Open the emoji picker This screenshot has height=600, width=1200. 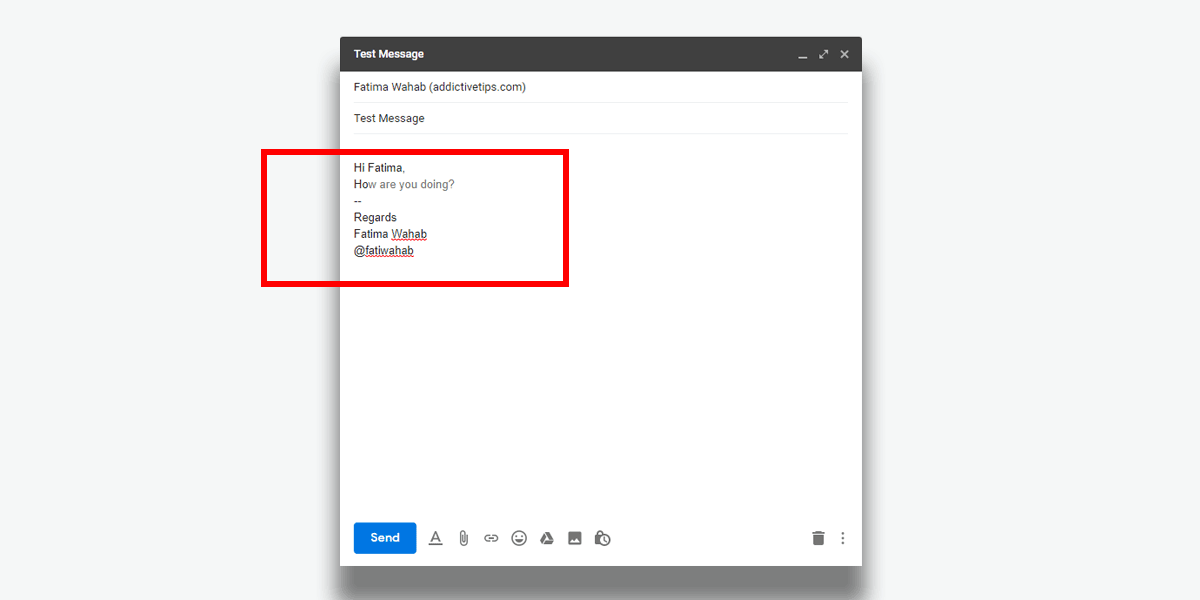pyautogui.click(x=519, y=538)
